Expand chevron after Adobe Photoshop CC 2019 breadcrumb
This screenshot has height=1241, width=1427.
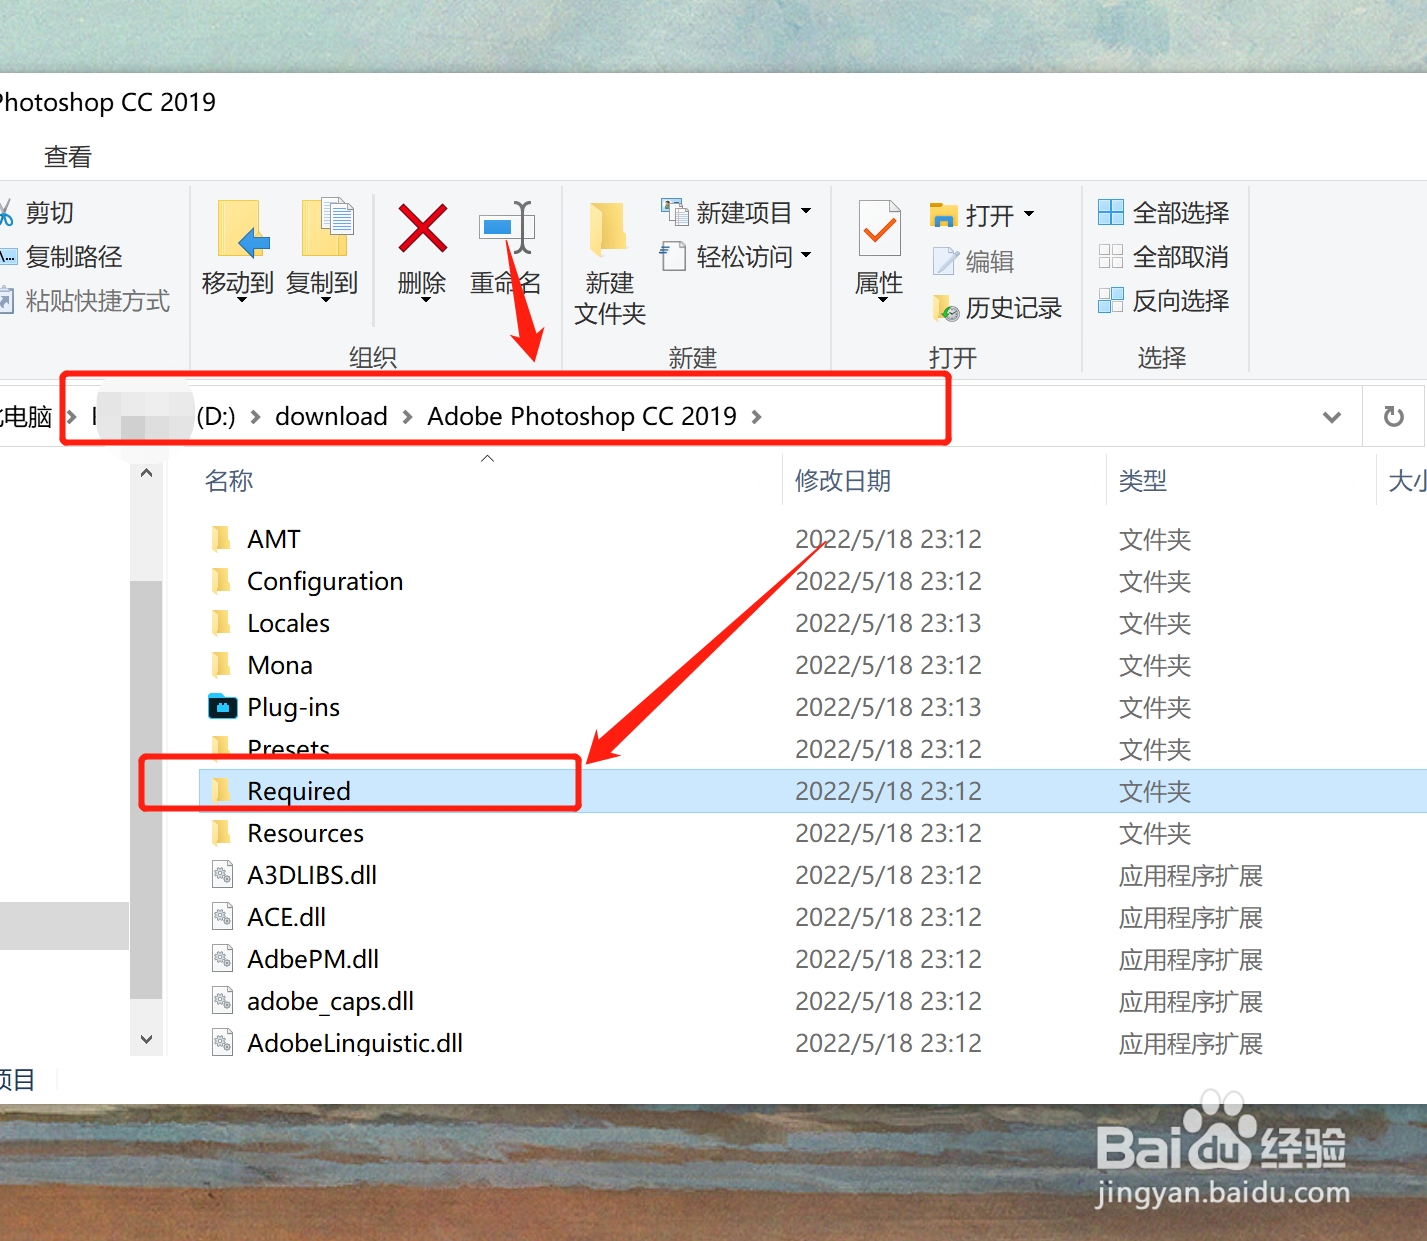756,417
